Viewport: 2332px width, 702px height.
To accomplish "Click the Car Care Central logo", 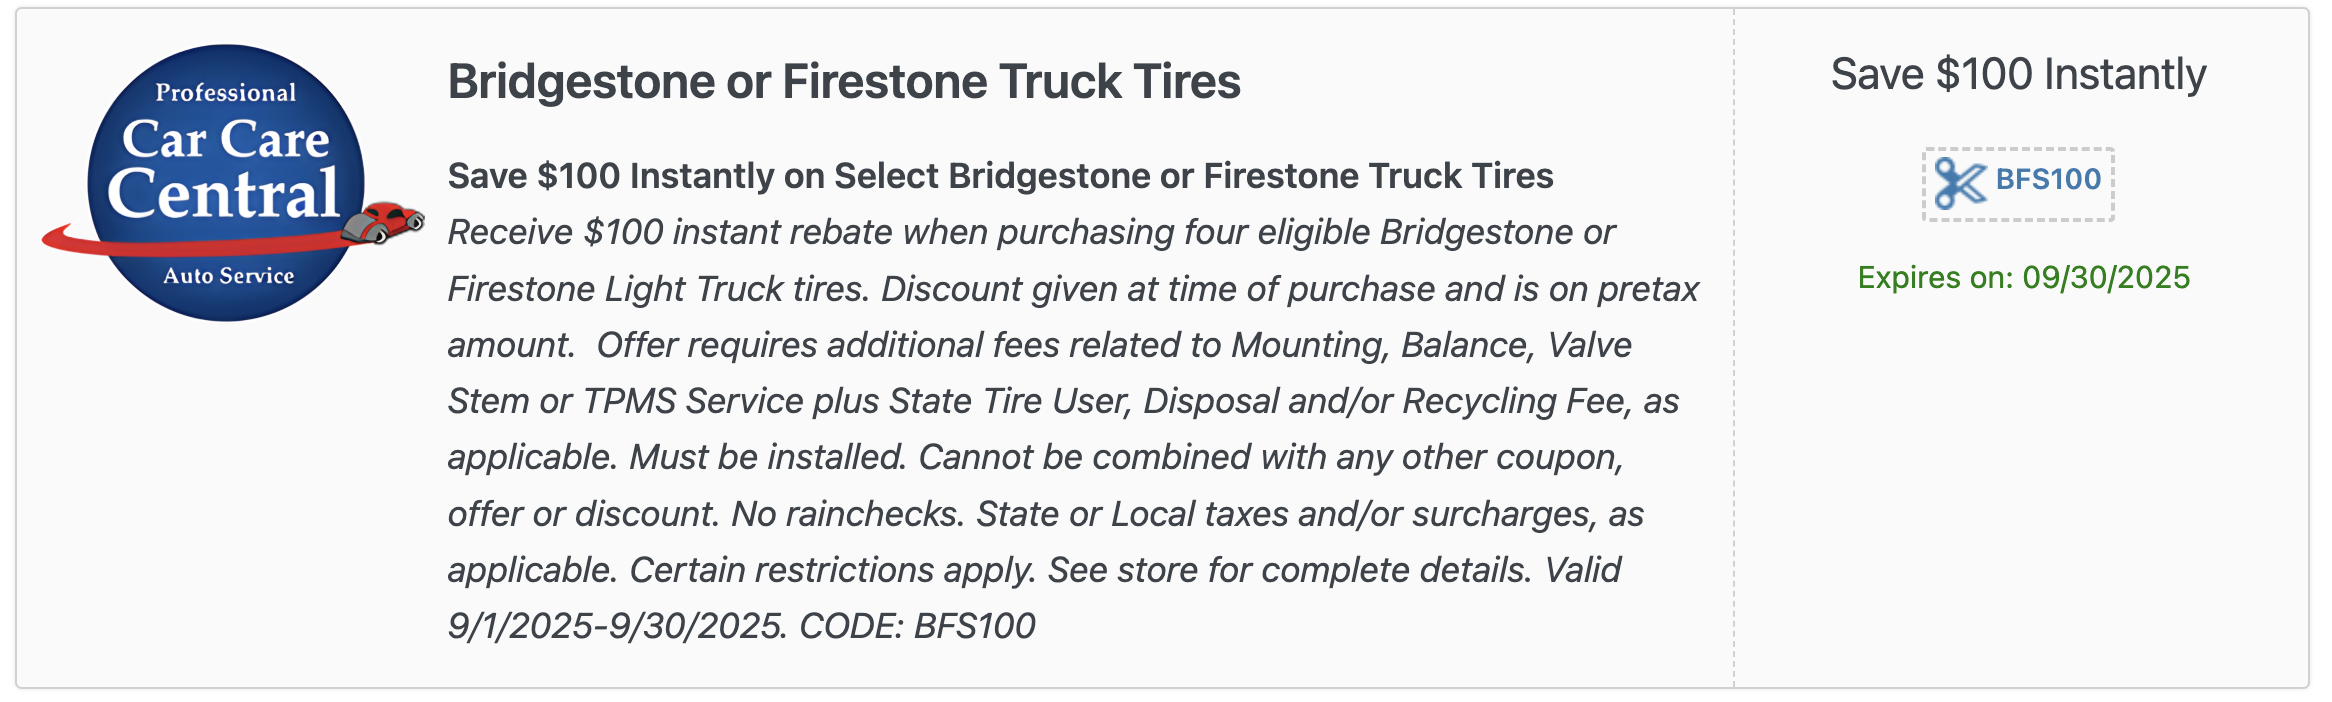I will point(232,183).
